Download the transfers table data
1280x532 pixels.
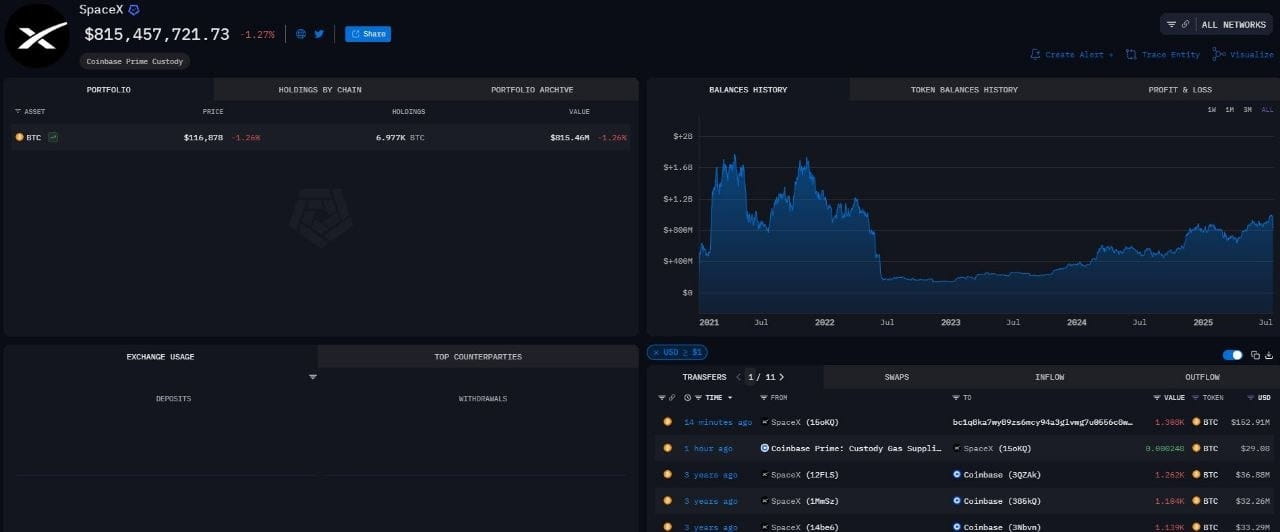1268,355
